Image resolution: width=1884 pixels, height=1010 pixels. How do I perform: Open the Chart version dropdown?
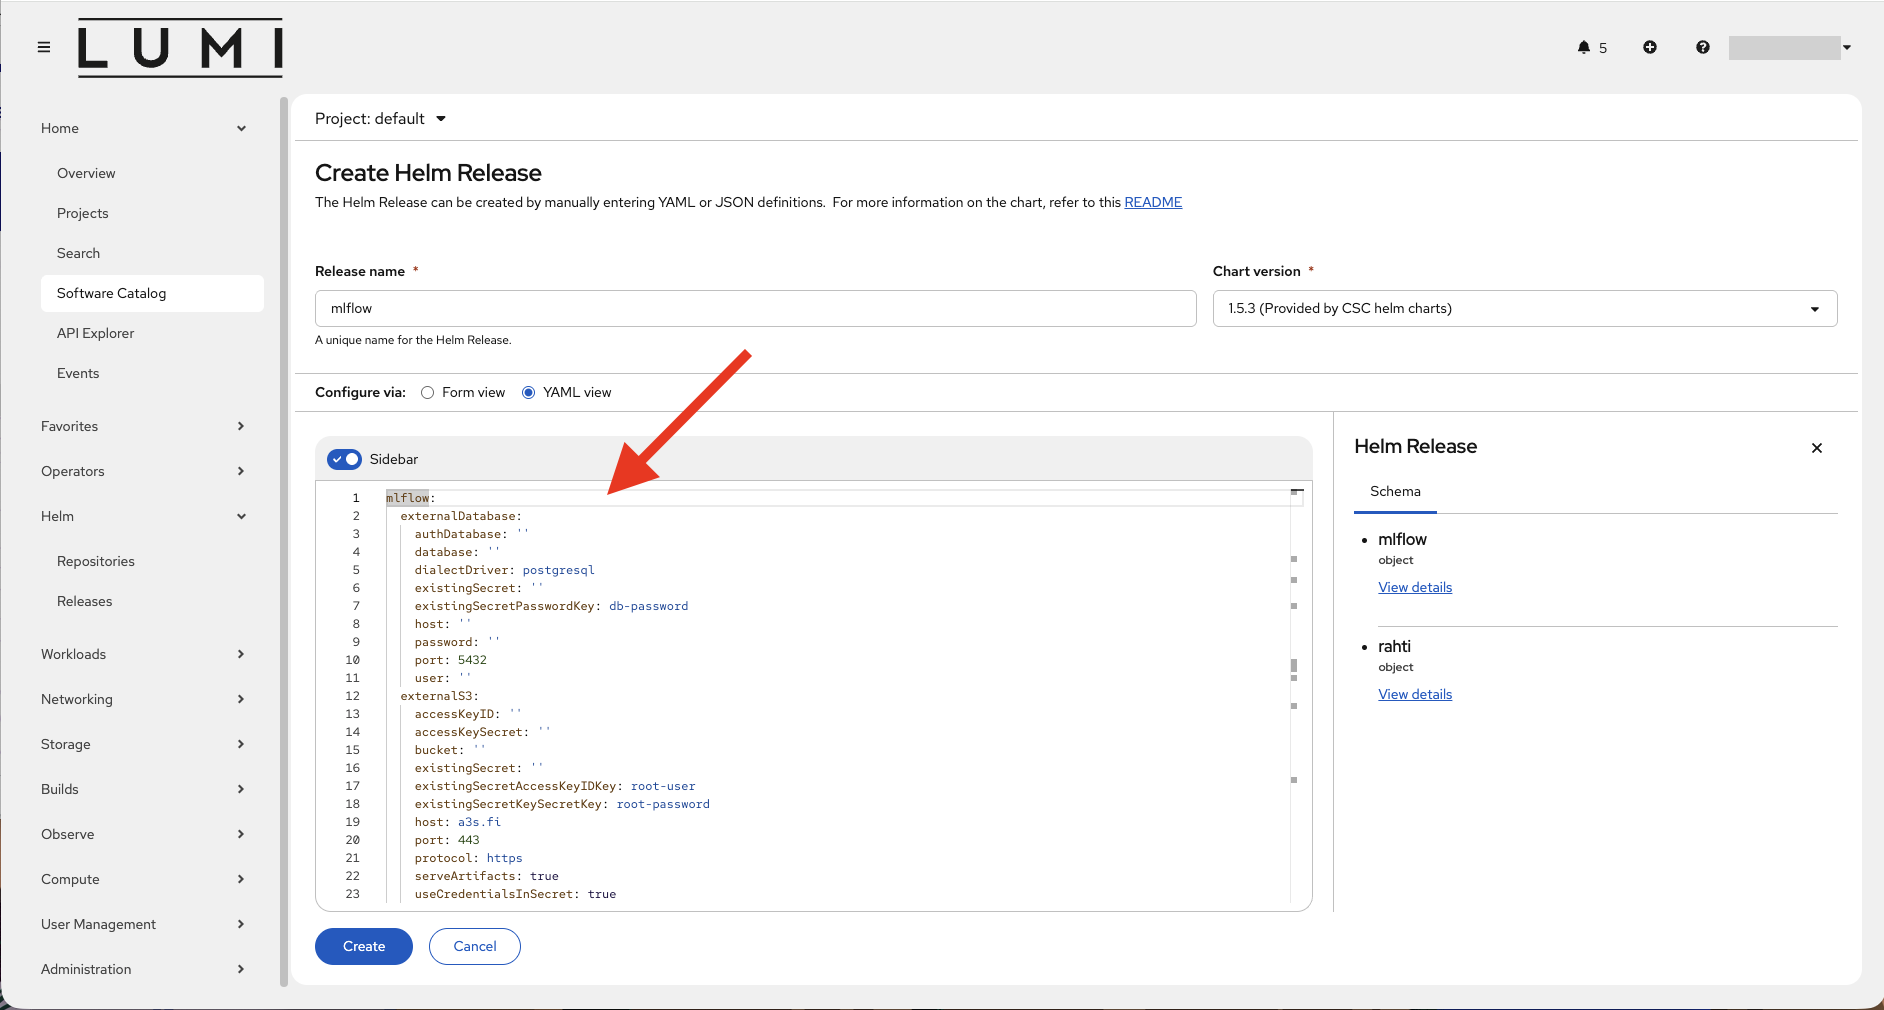click(1814, 308)
